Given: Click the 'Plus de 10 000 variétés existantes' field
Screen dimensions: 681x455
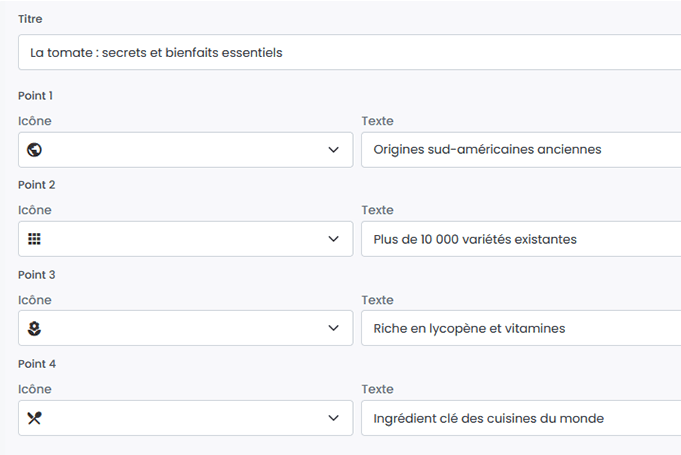Looking at the screenshot, I should [520, 239].
